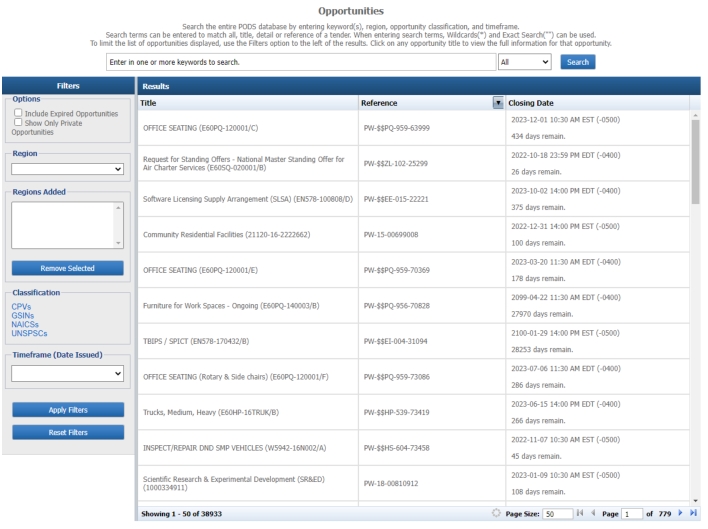
Task: Select reference PW-$$ZL-102-25299
Action: pos(396,163)
